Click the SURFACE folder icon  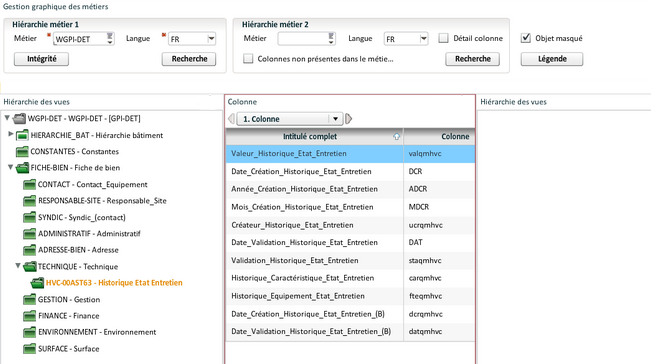pos(29,349)
